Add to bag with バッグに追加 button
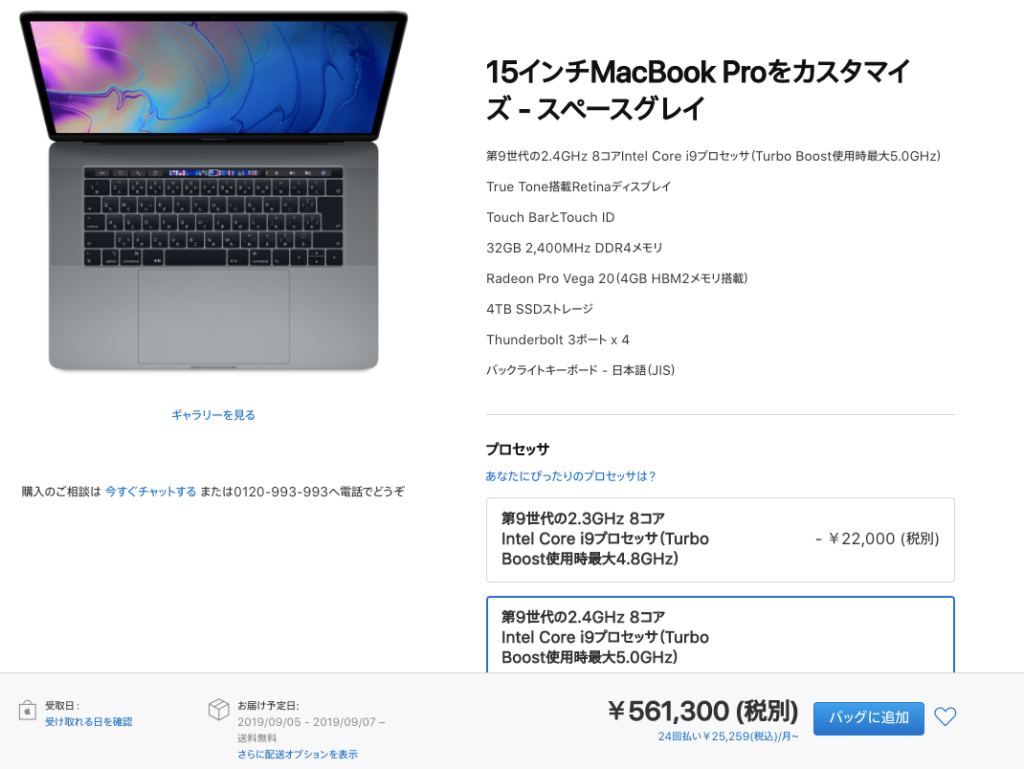The width and height of the screenshot is (1024, 769). pos(869,718)
